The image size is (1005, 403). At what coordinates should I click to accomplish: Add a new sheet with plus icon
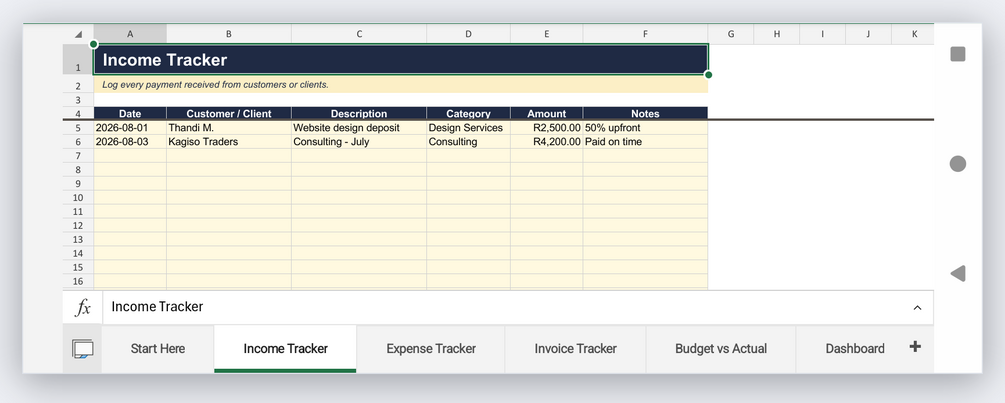tap(915, 347)
